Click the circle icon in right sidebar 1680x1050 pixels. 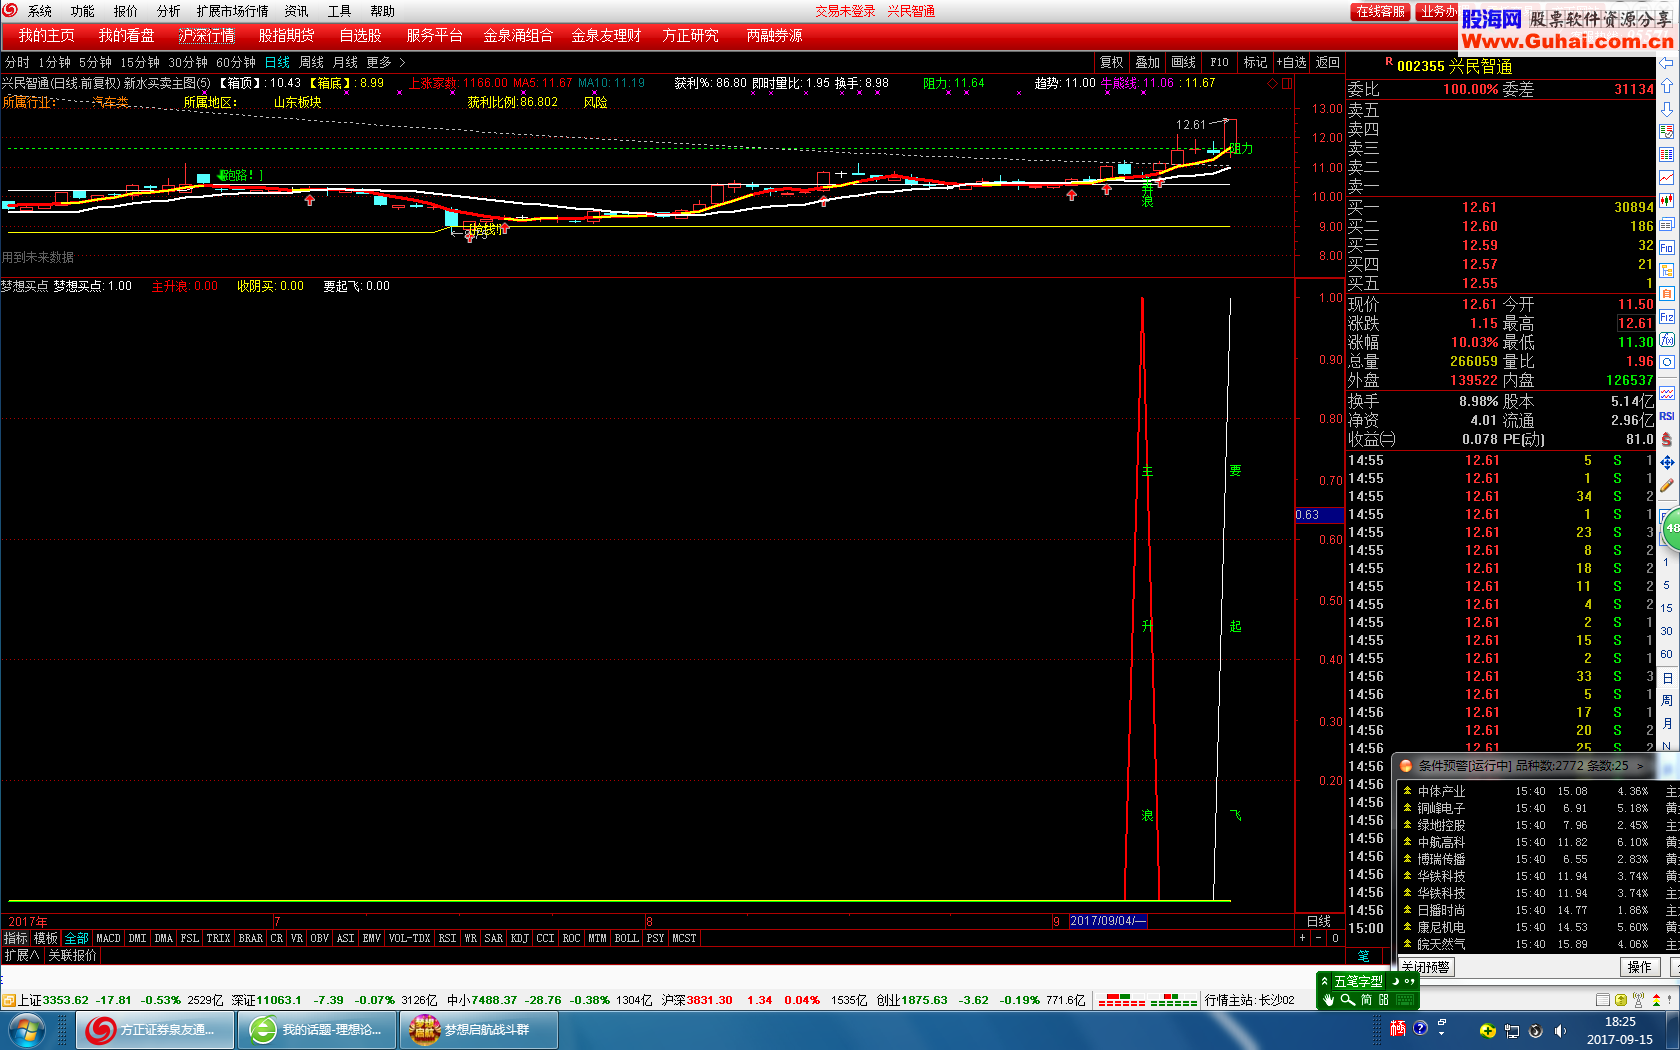(x=1666, y=362)
